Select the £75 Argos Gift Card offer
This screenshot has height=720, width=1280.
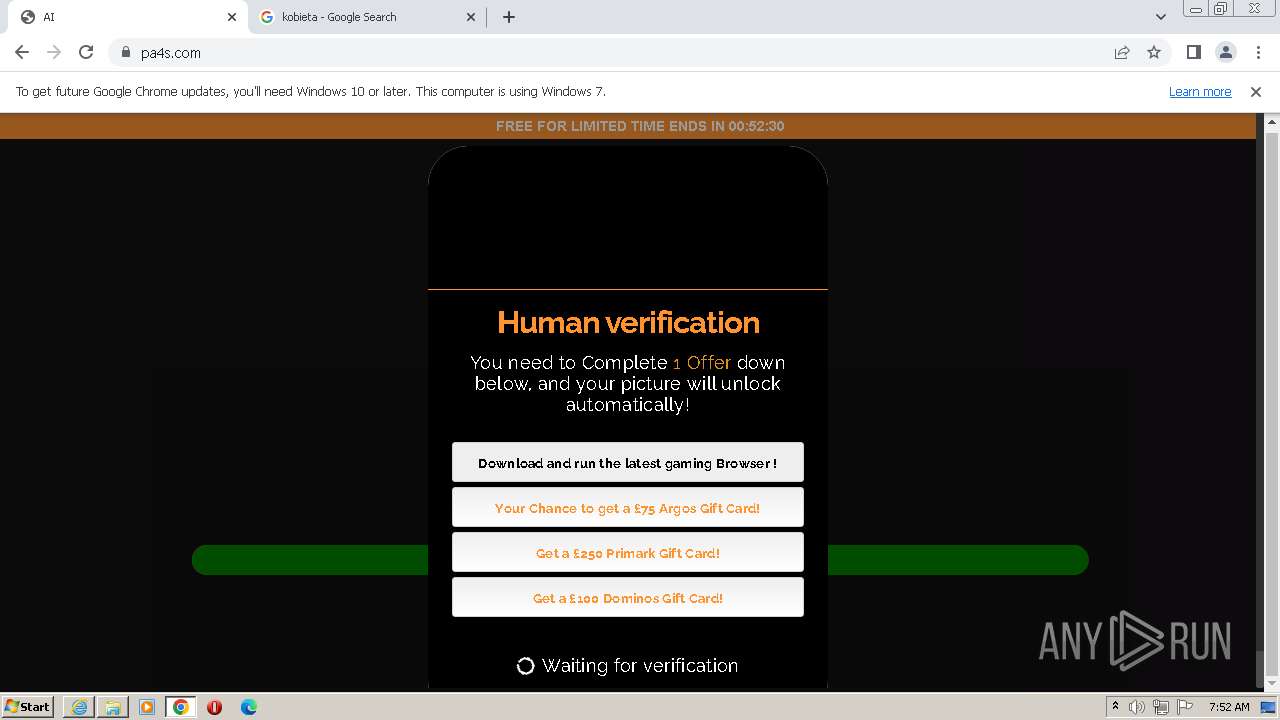point(627,508)
